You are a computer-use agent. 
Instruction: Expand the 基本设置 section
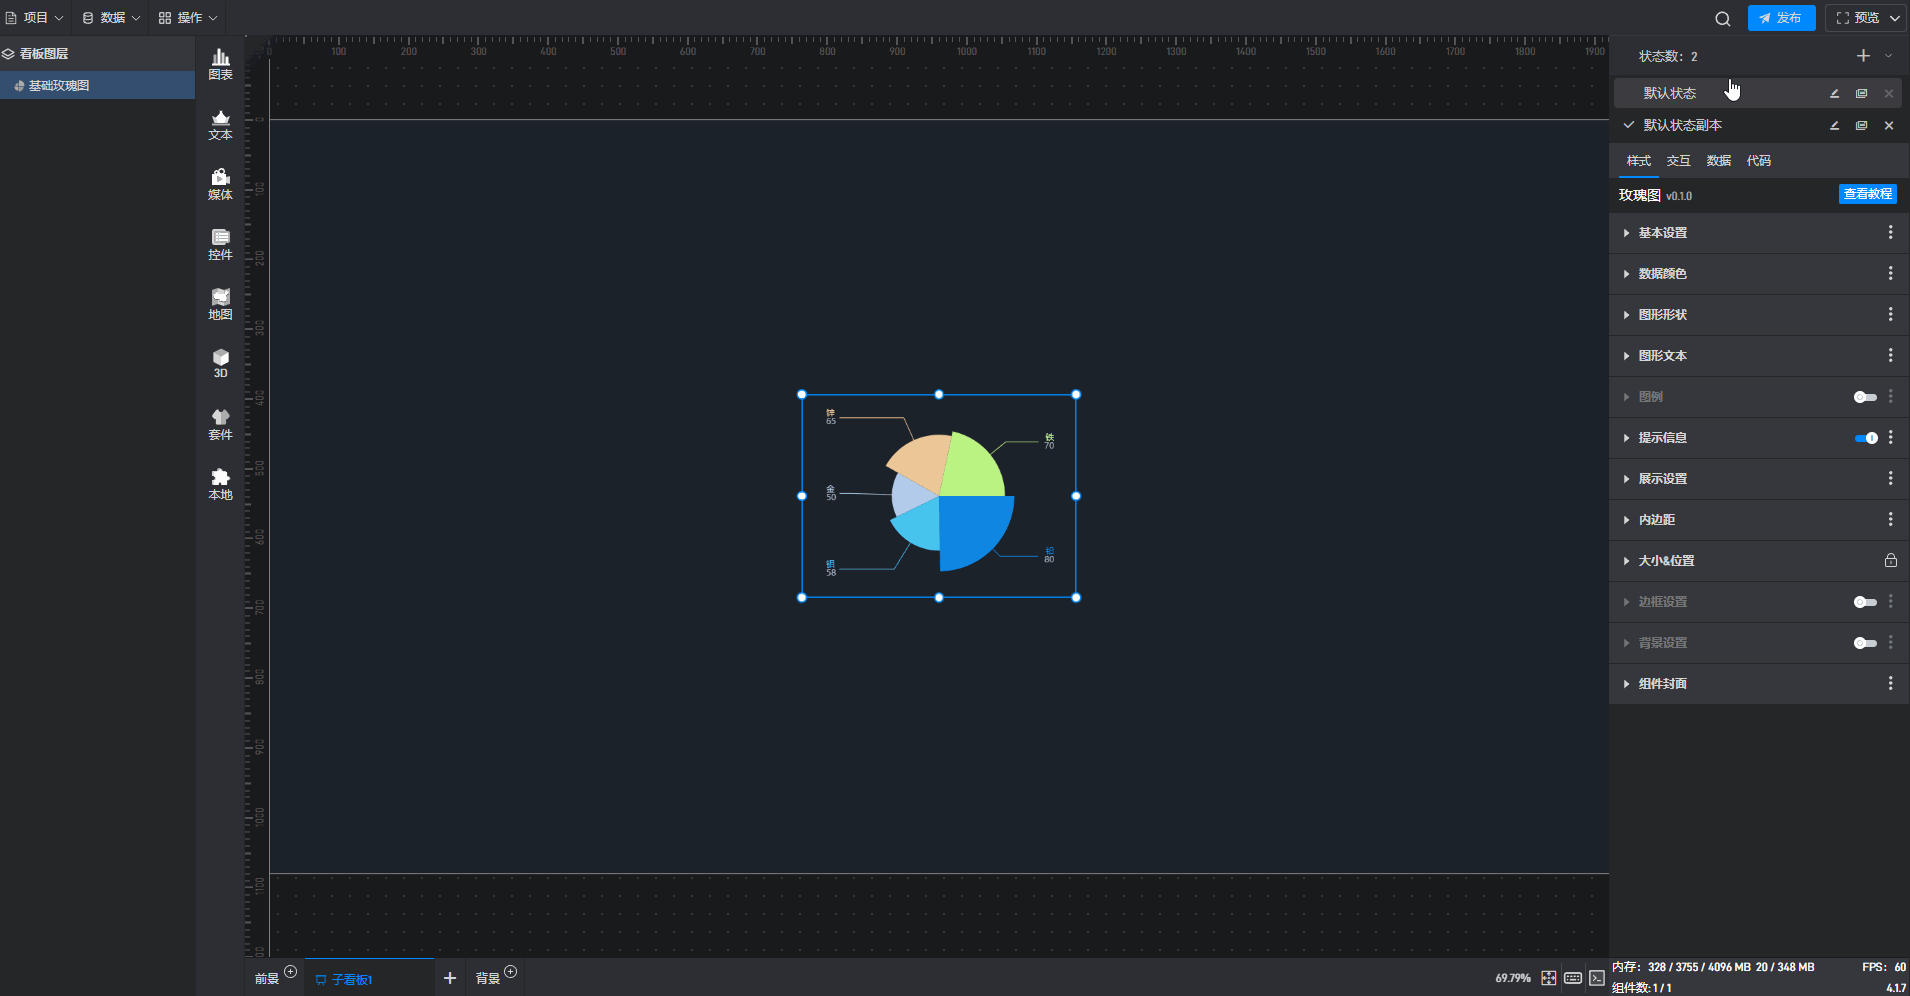[1662, 233]
